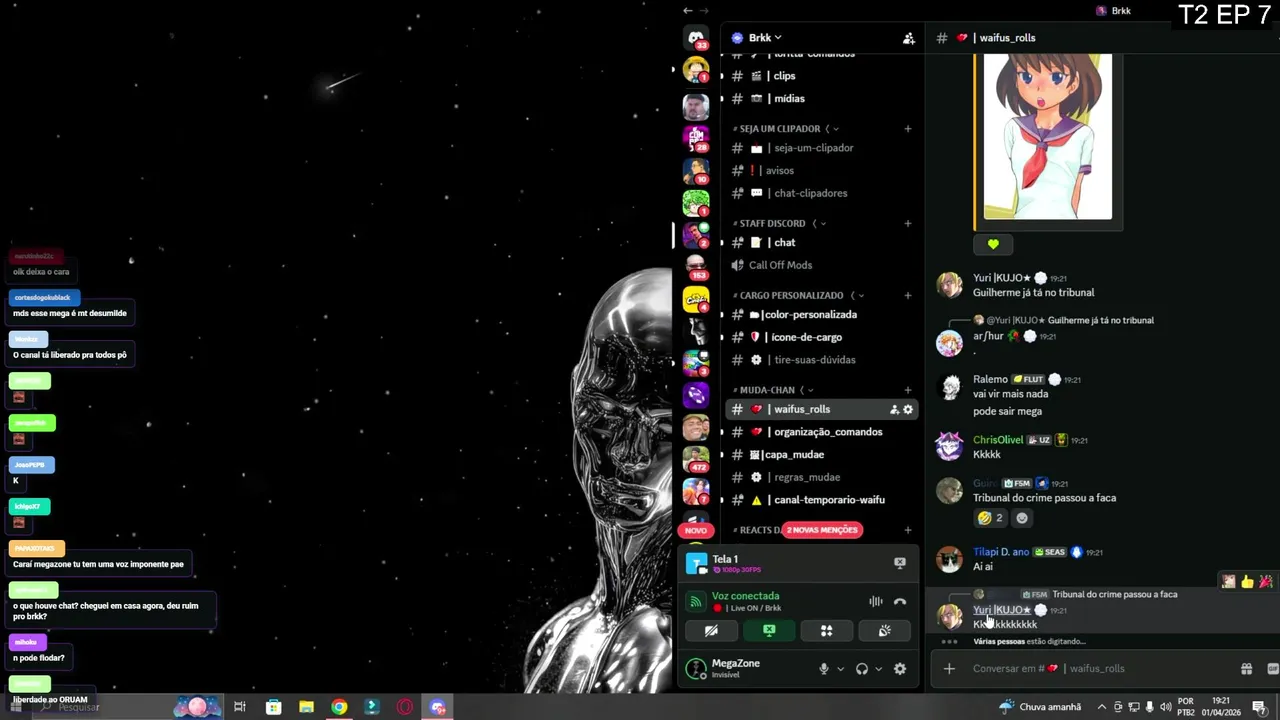The width and height of the screenshot is (1280, 720).
Task: Add channel to CARGO PERSONALIZADO category
Action: pos(908,296)
